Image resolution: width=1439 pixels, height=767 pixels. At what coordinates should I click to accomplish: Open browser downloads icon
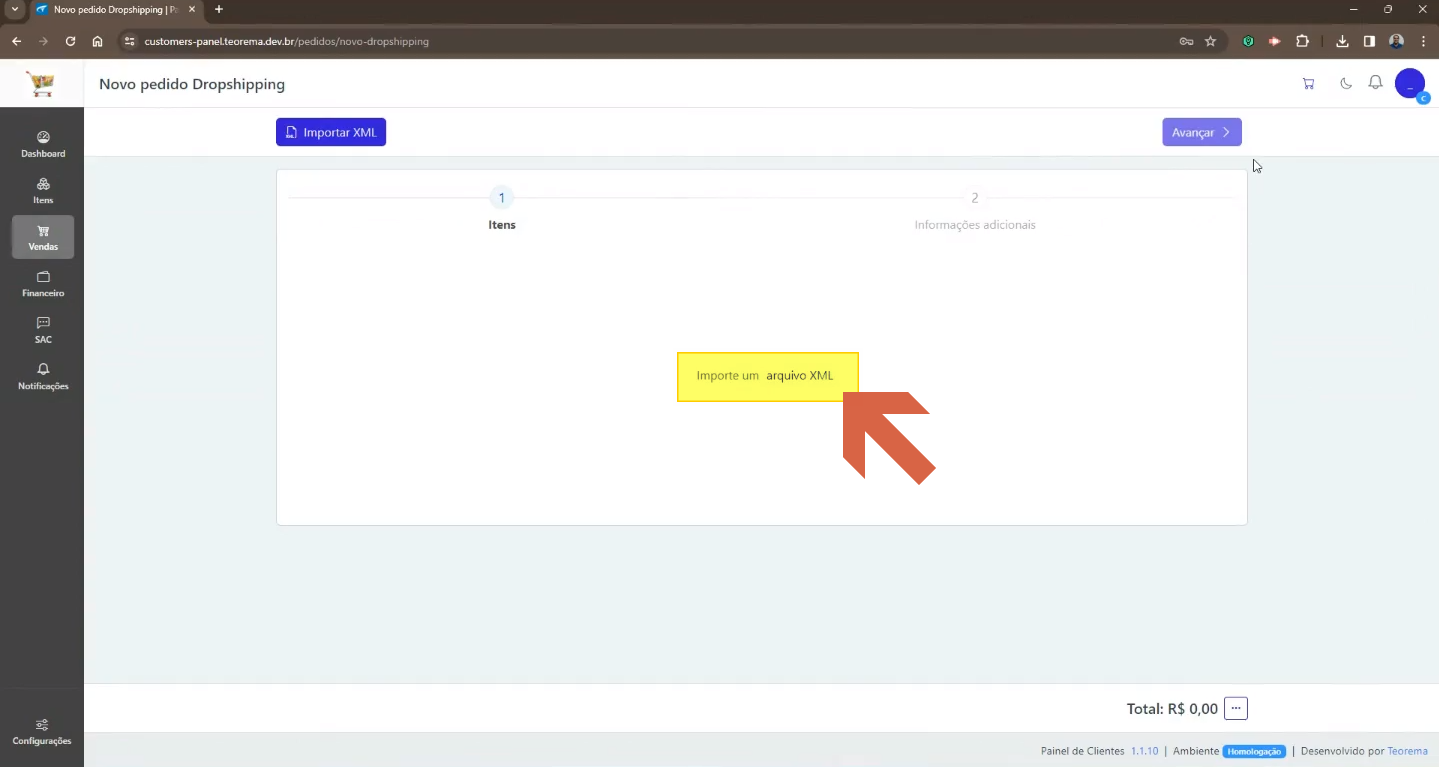coord(1342,41)
